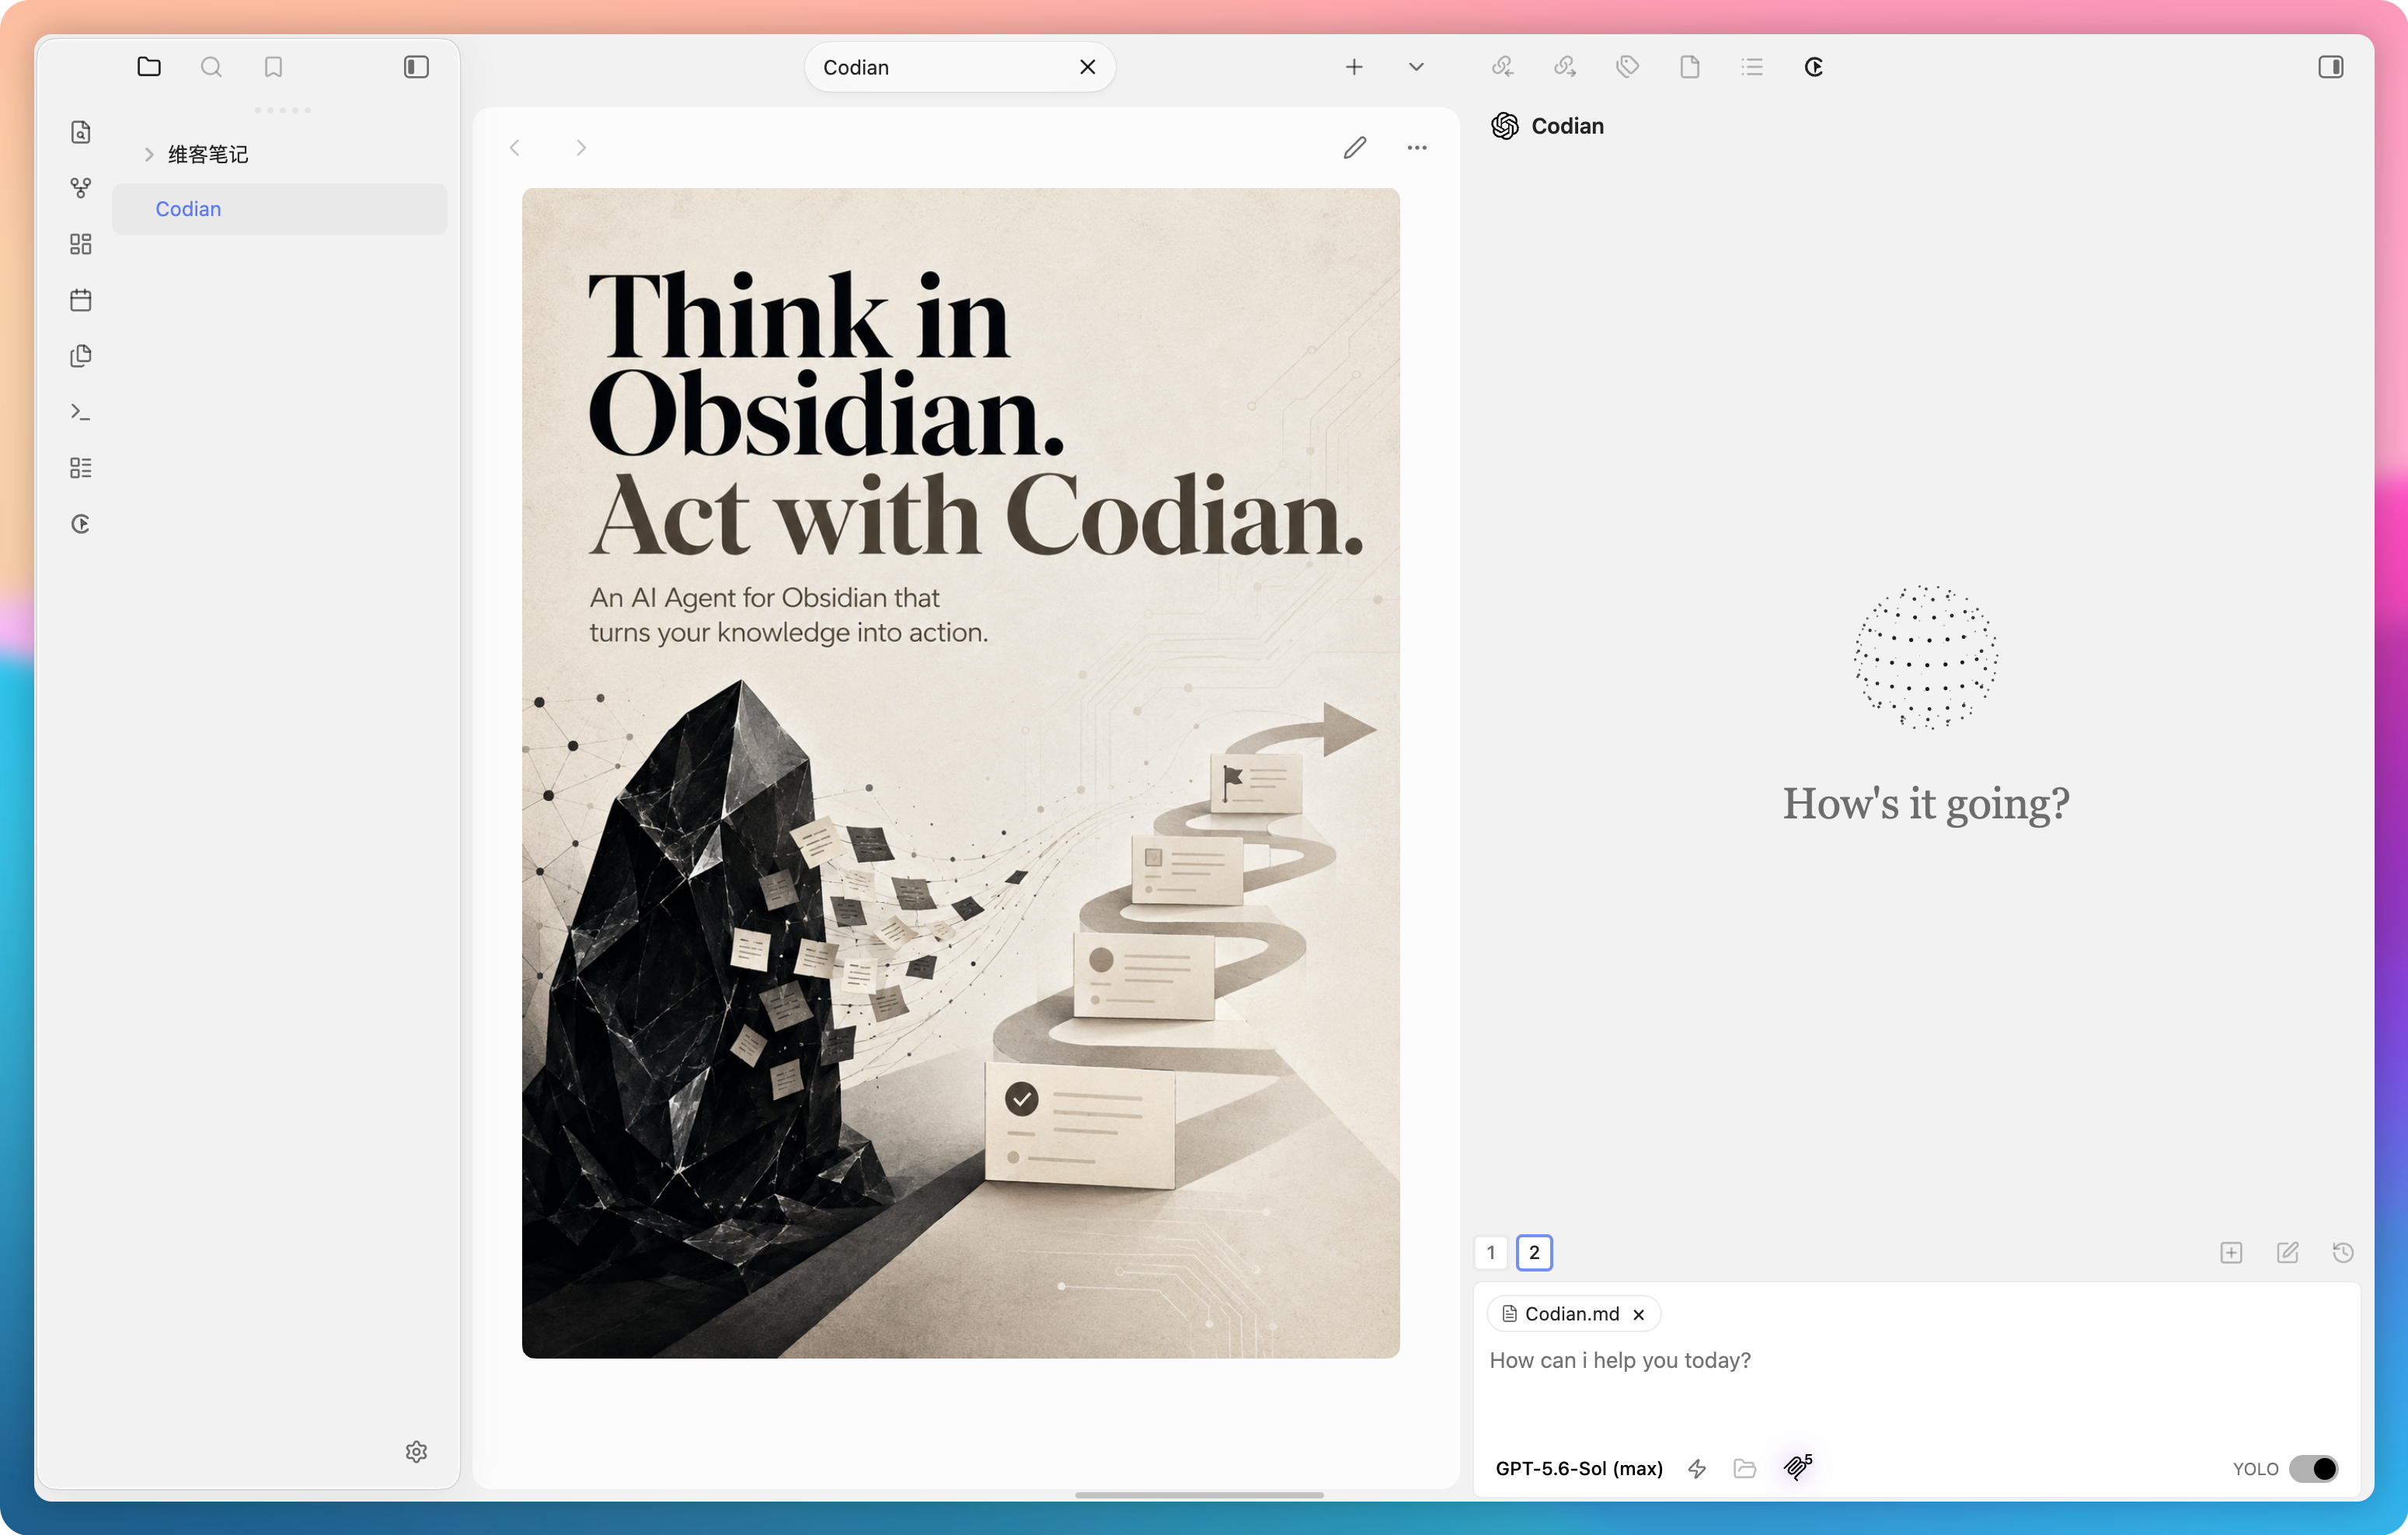
Task: Navigate back in note history
Action: coord(515,148)
